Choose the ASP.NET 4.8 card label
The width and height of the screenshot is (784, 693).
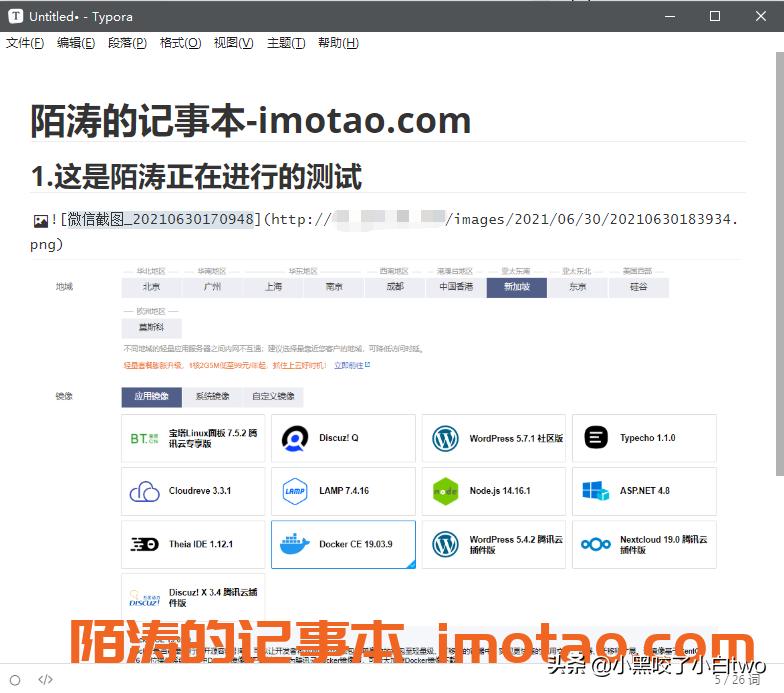pyautogui.click(x=644, y=491)
